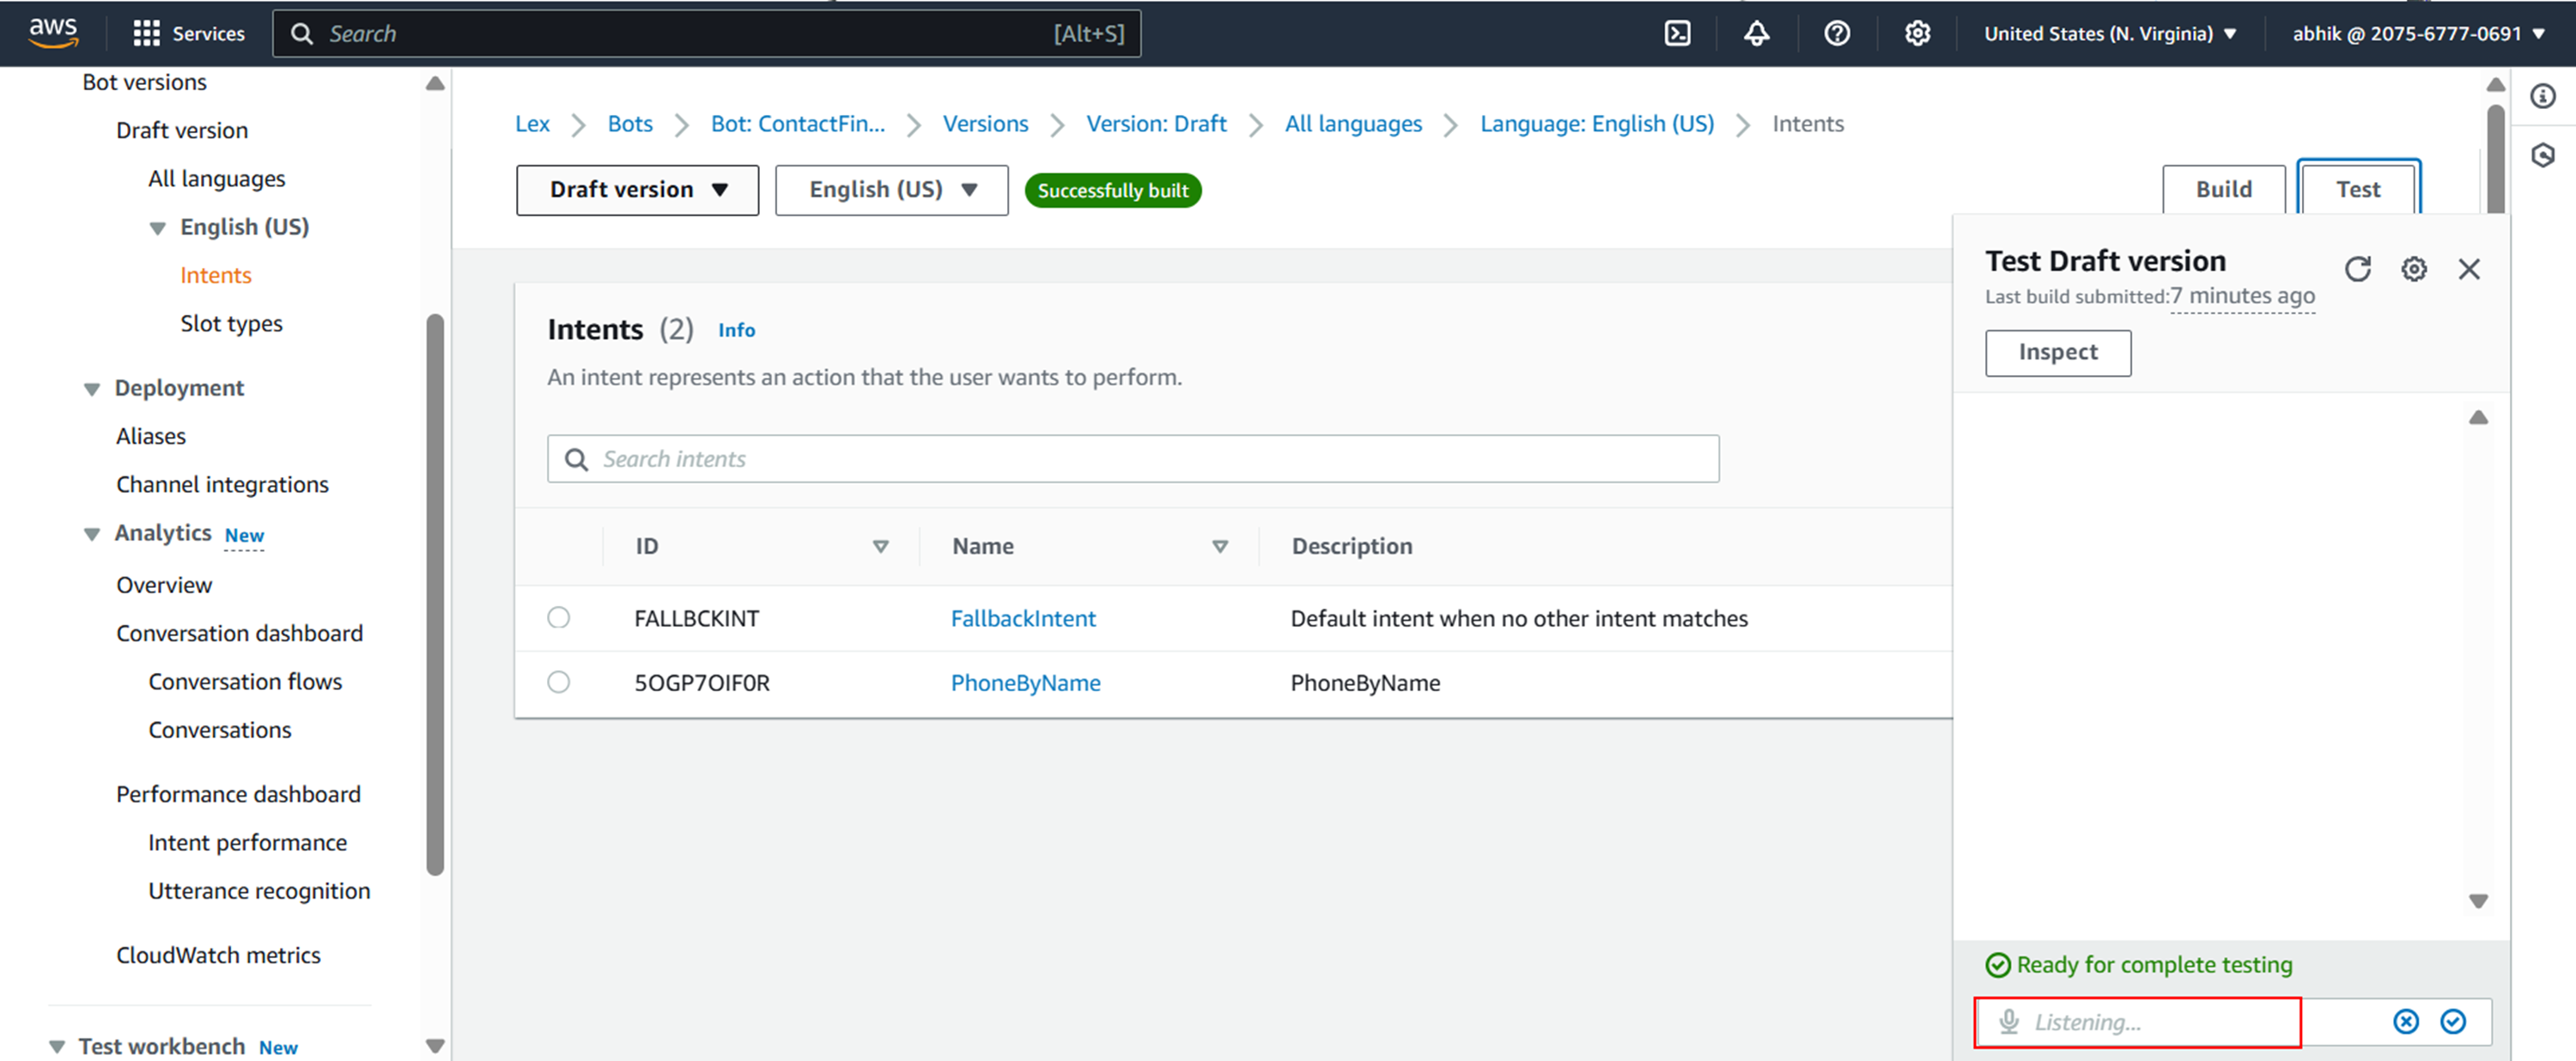This screenshot has width=2576, height=1061.
Task: Open the notifications bell
Action: (x=1756, y=33)
